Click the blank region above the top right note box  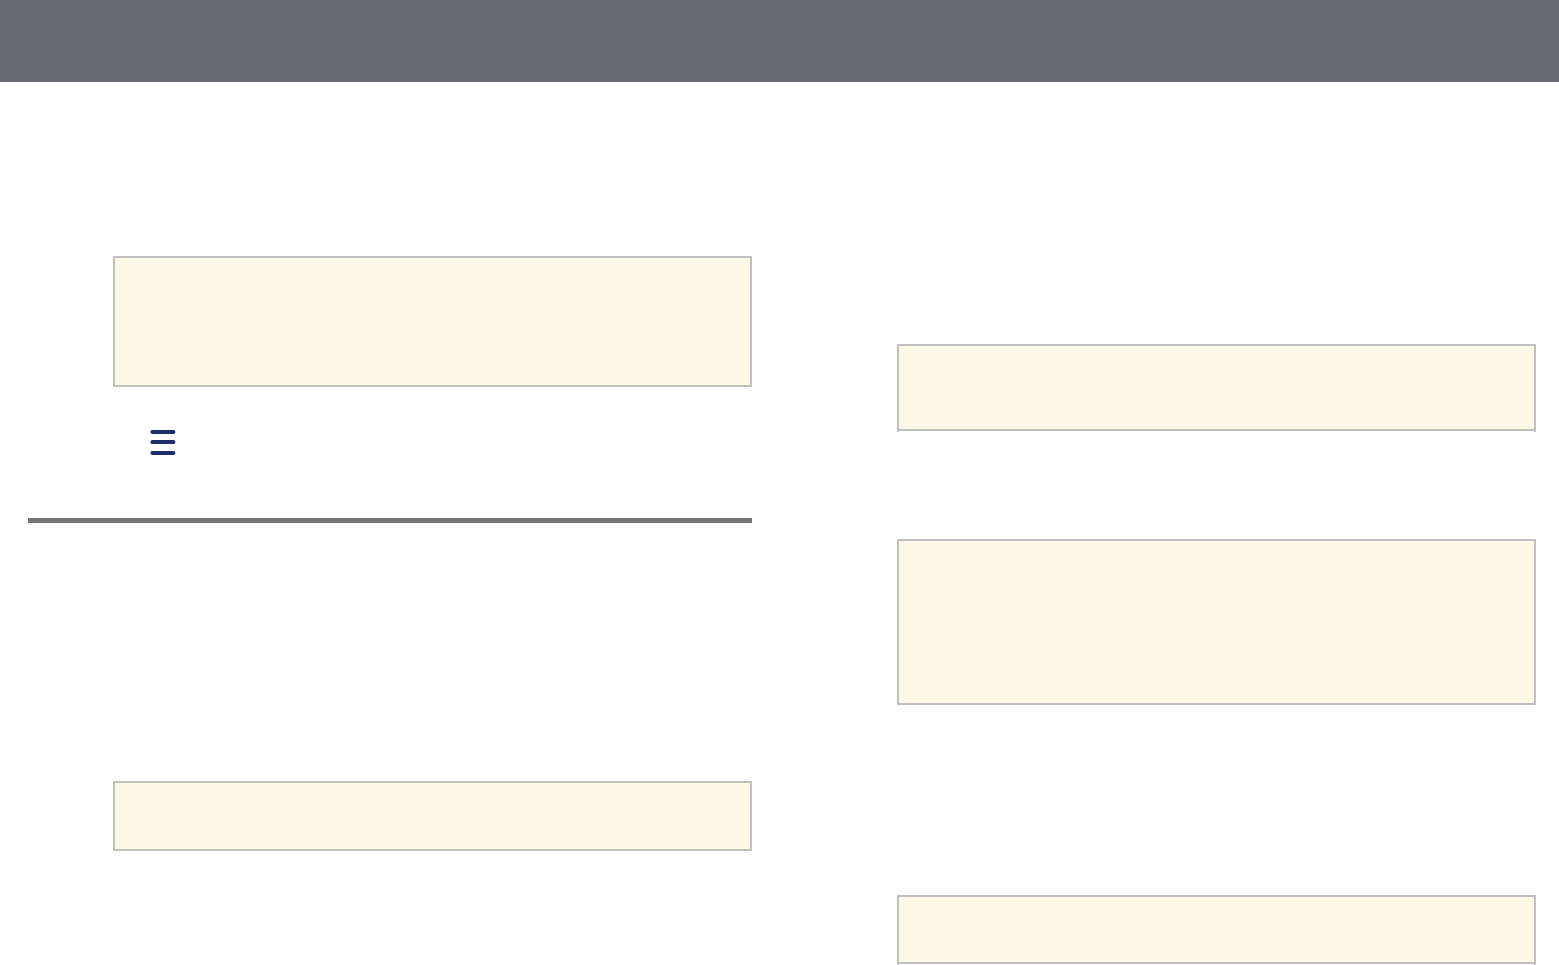[x=1216, y=213]
